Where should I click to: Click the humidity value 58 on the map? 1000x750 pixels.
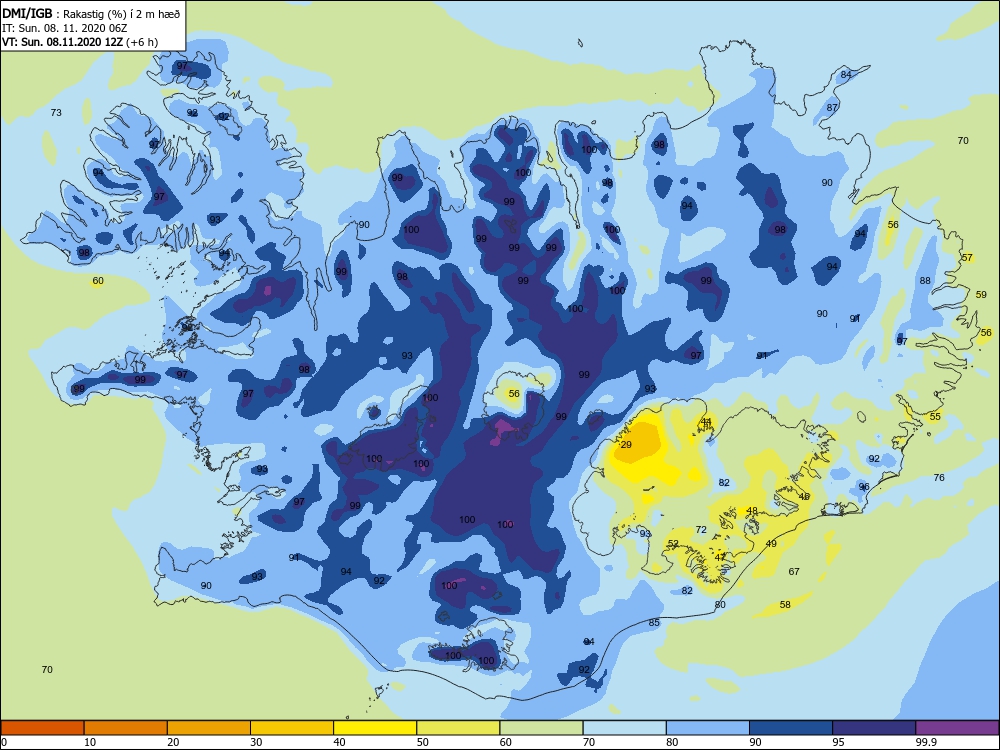tap(785, 605)
